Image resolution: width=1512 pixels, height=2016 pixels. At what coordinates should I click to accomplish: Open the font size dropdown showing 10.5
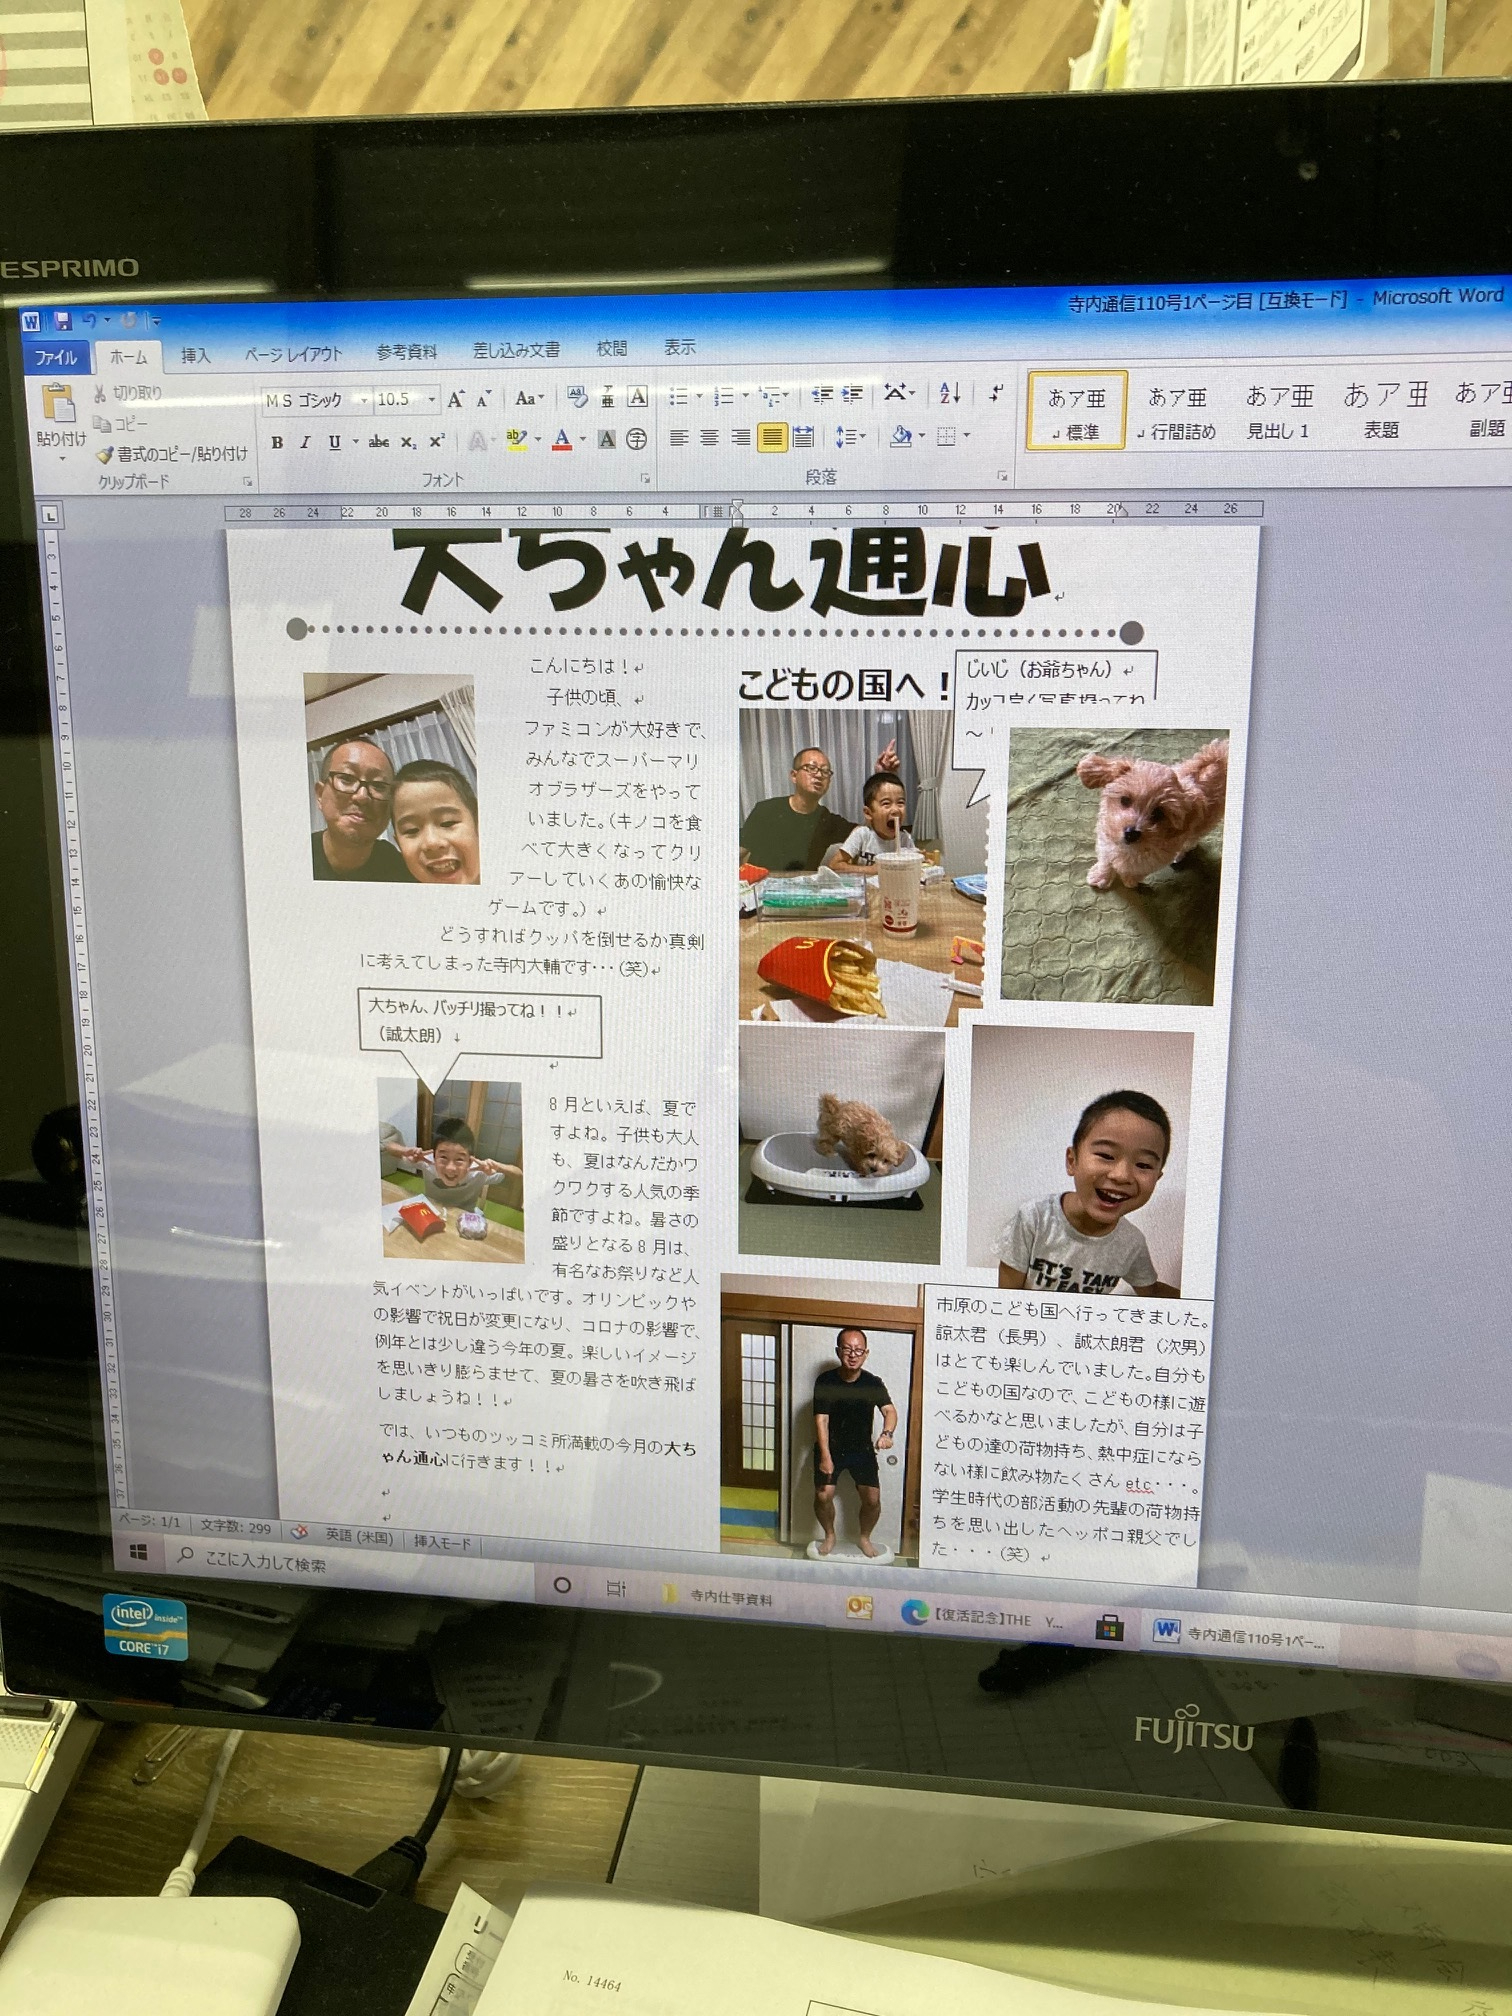[x=432, y=399]
